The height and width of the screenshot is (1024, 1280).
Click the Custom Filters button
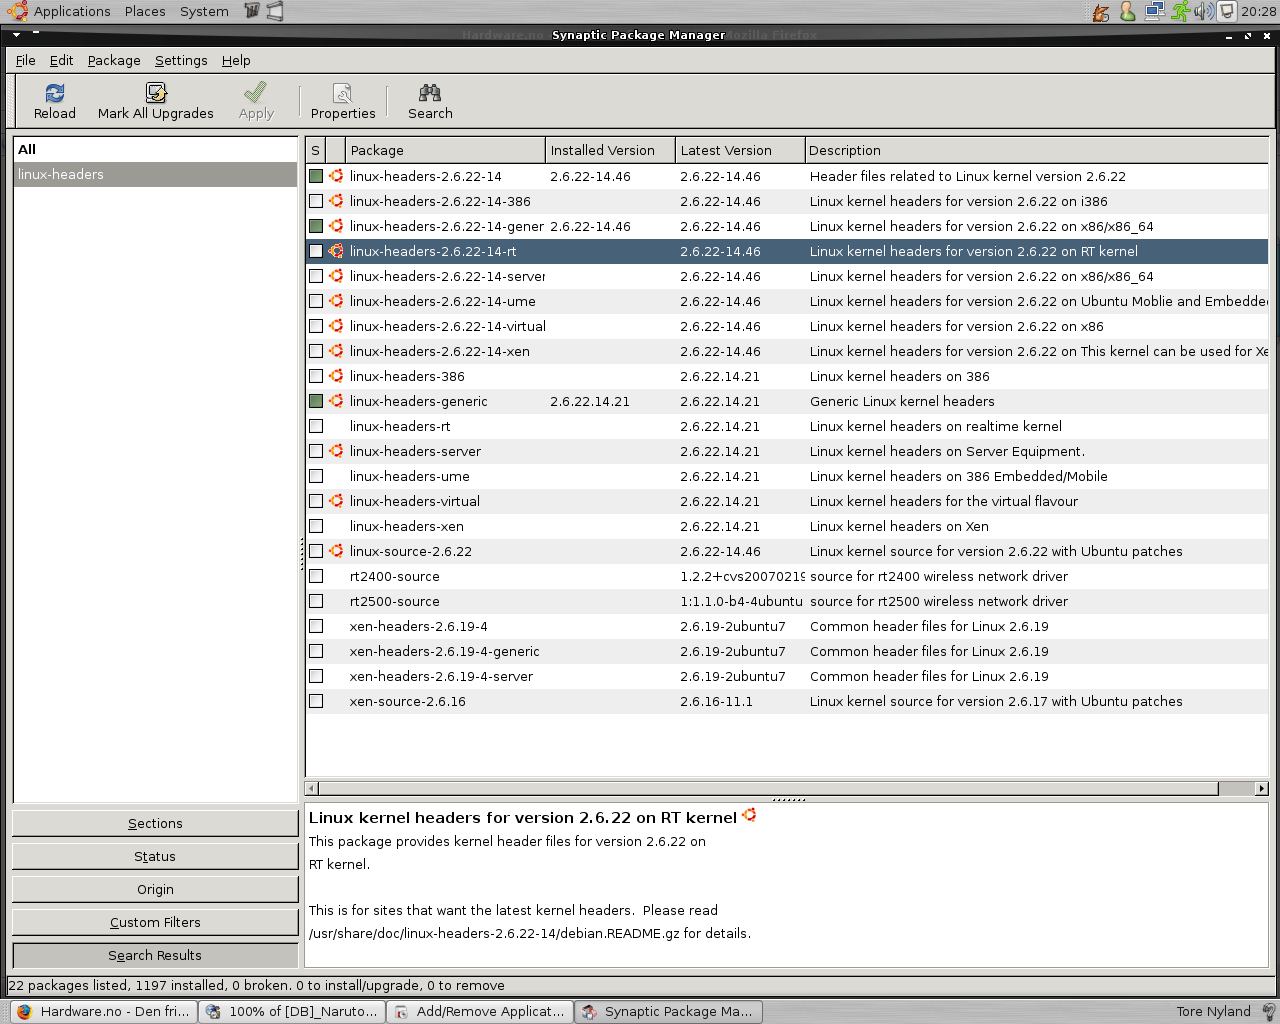tap(155, 922)
